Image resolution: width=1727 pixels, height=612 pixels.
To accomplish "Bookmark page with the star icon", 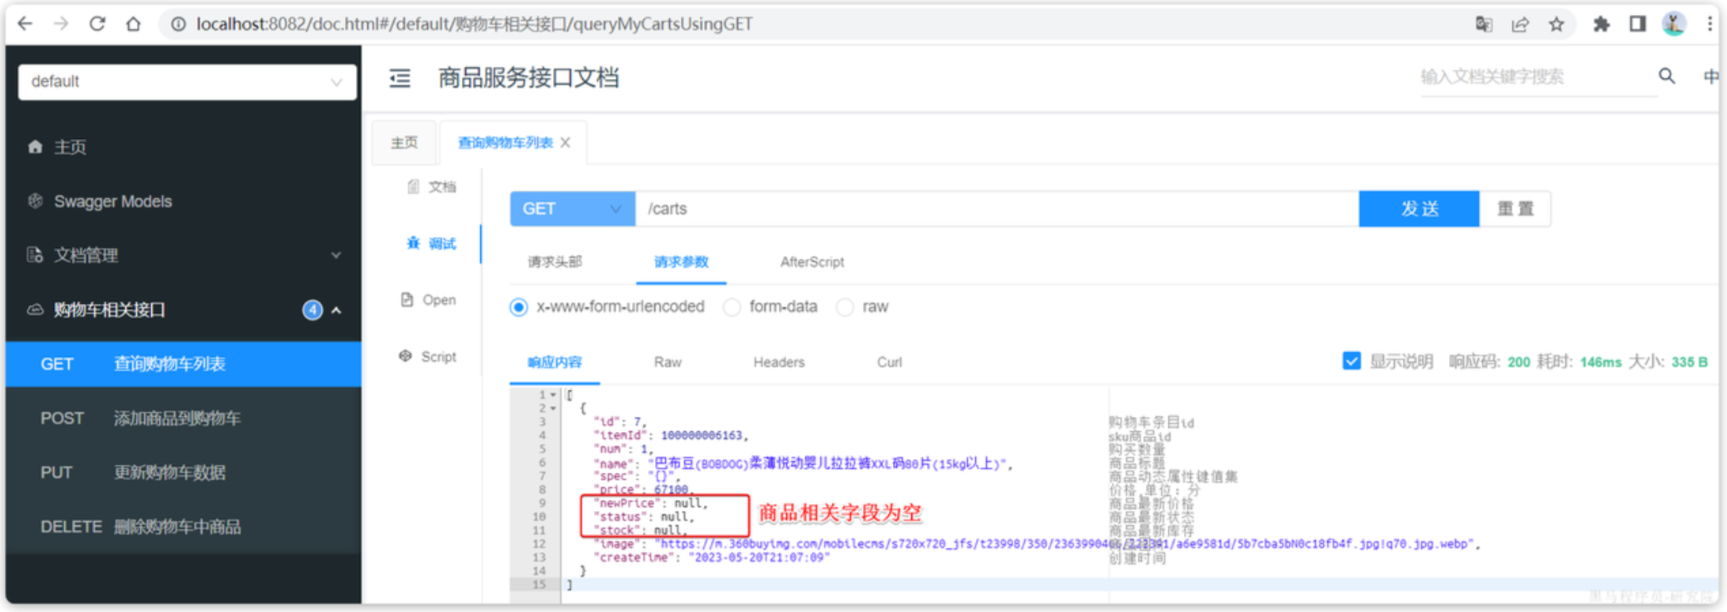I will pyautogui.click(x=1557, y=24).
